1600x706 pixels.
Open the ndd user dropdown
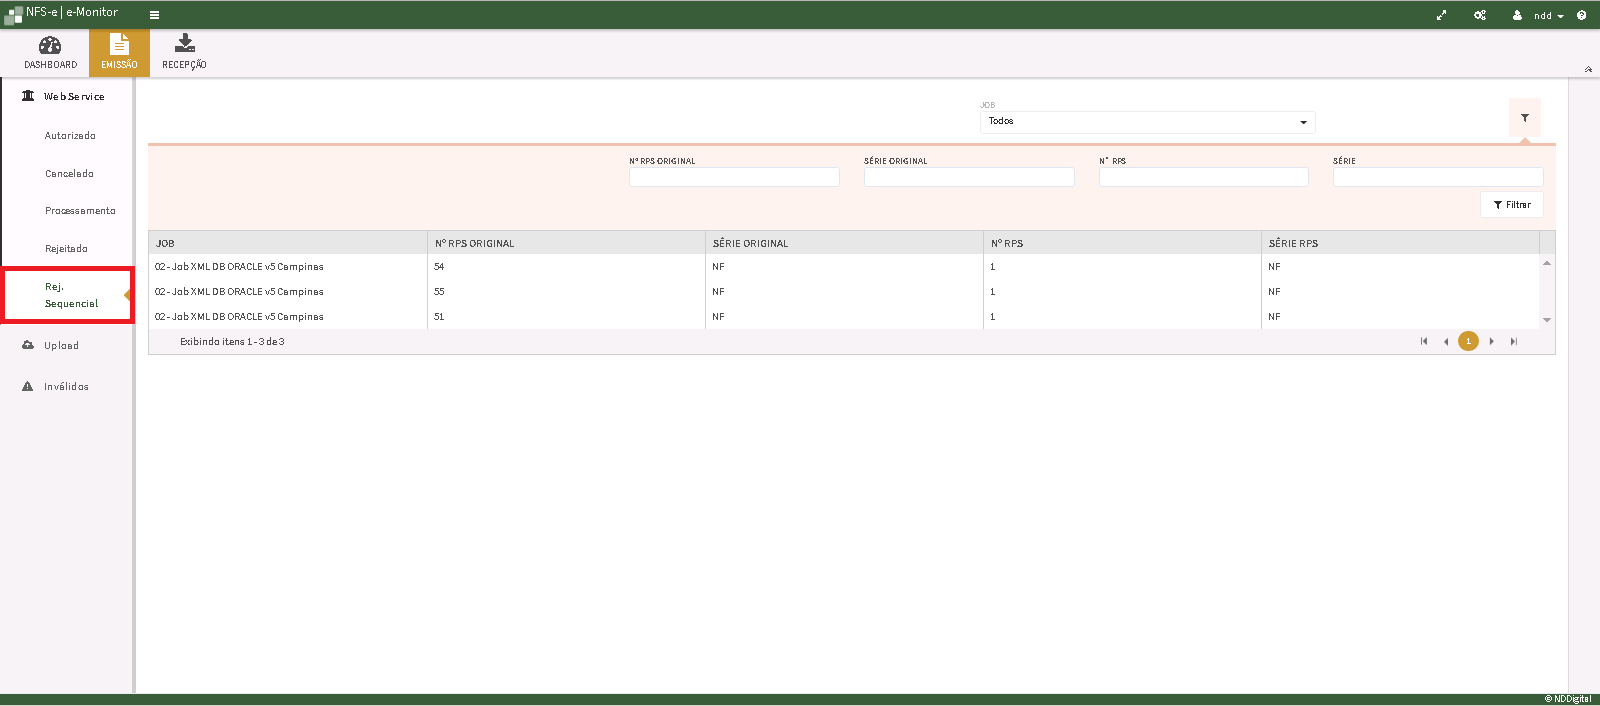coord(1540,15)
